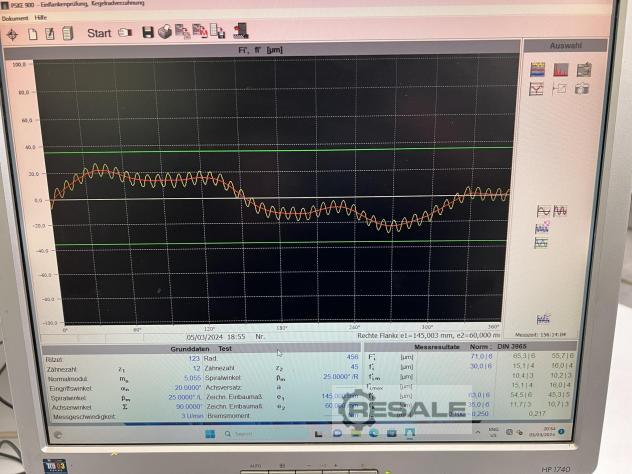Click the Windows Start button on taskbar

click(210, 433)
